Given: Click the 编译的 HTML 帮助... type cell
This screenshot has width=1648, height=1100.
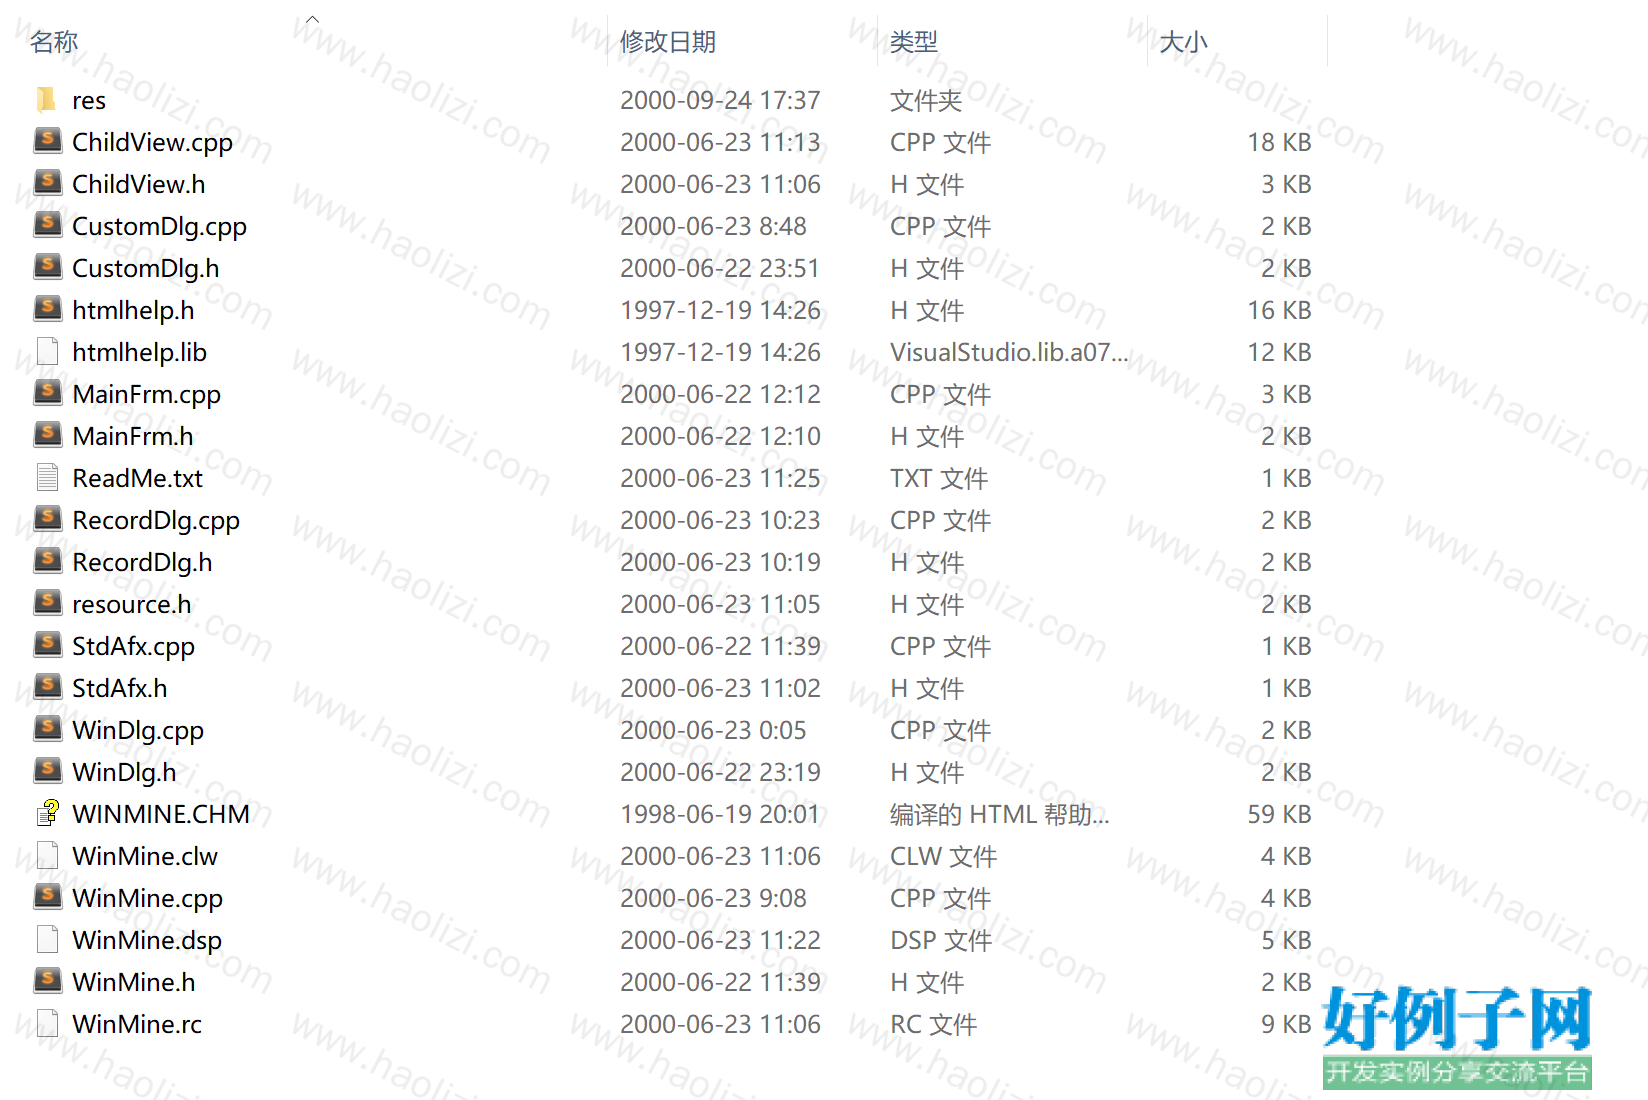Looking at the screenshot, I should pos(1000,815).
